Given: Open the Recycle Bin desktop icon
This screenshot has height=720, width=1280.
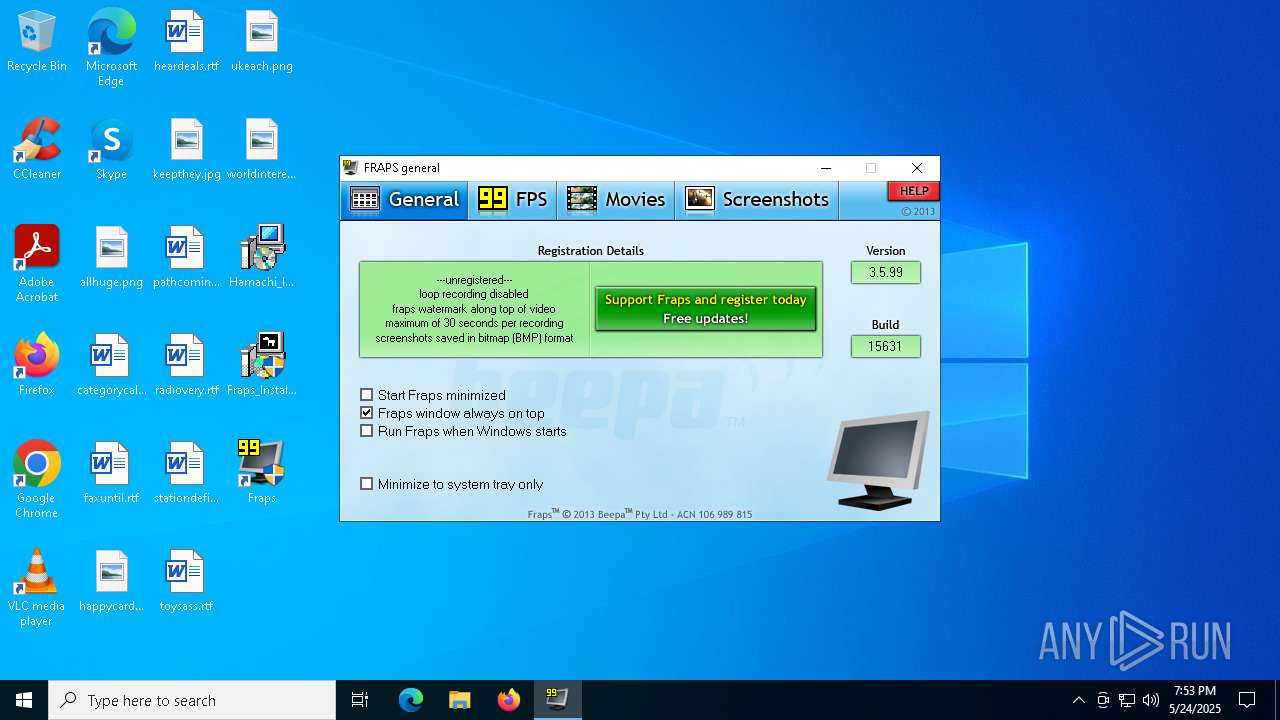Looking at the screenshot, I should point(37,42).
